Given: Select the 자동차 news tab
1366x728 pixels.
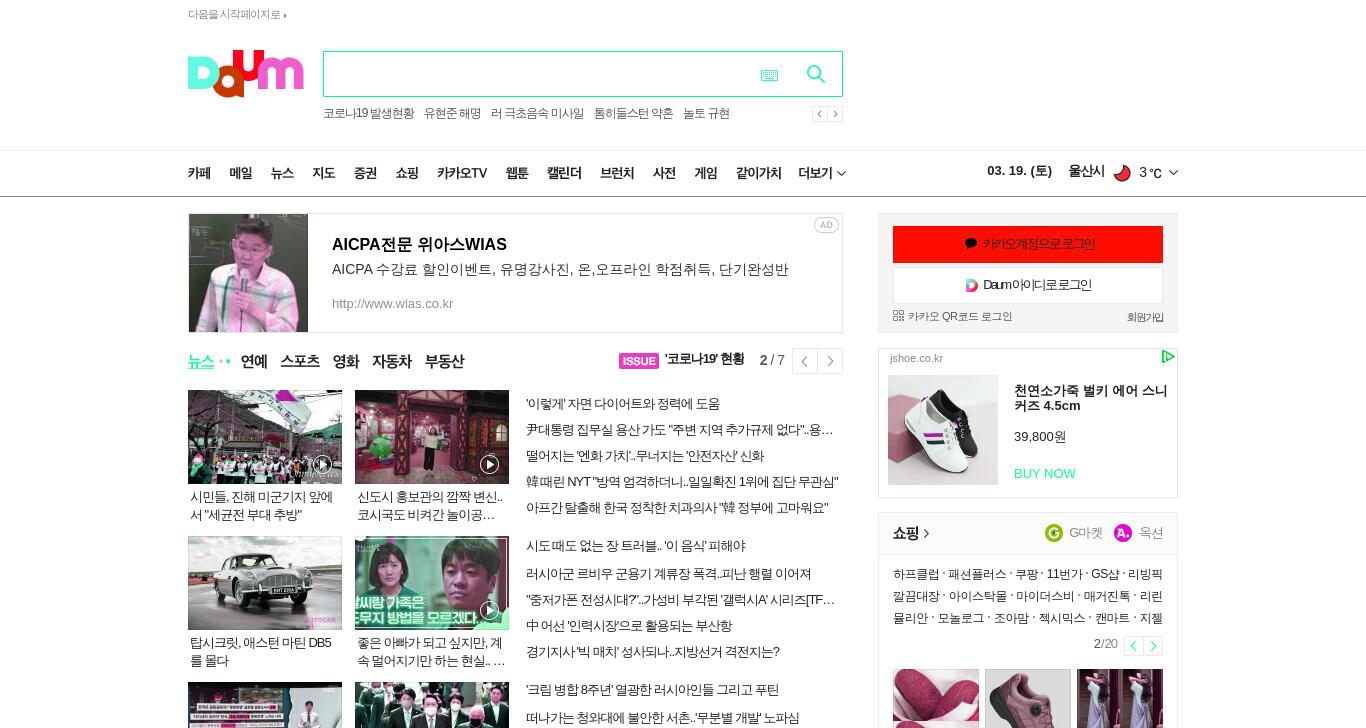Looking at the screenshot, I should tap(392, 361).
